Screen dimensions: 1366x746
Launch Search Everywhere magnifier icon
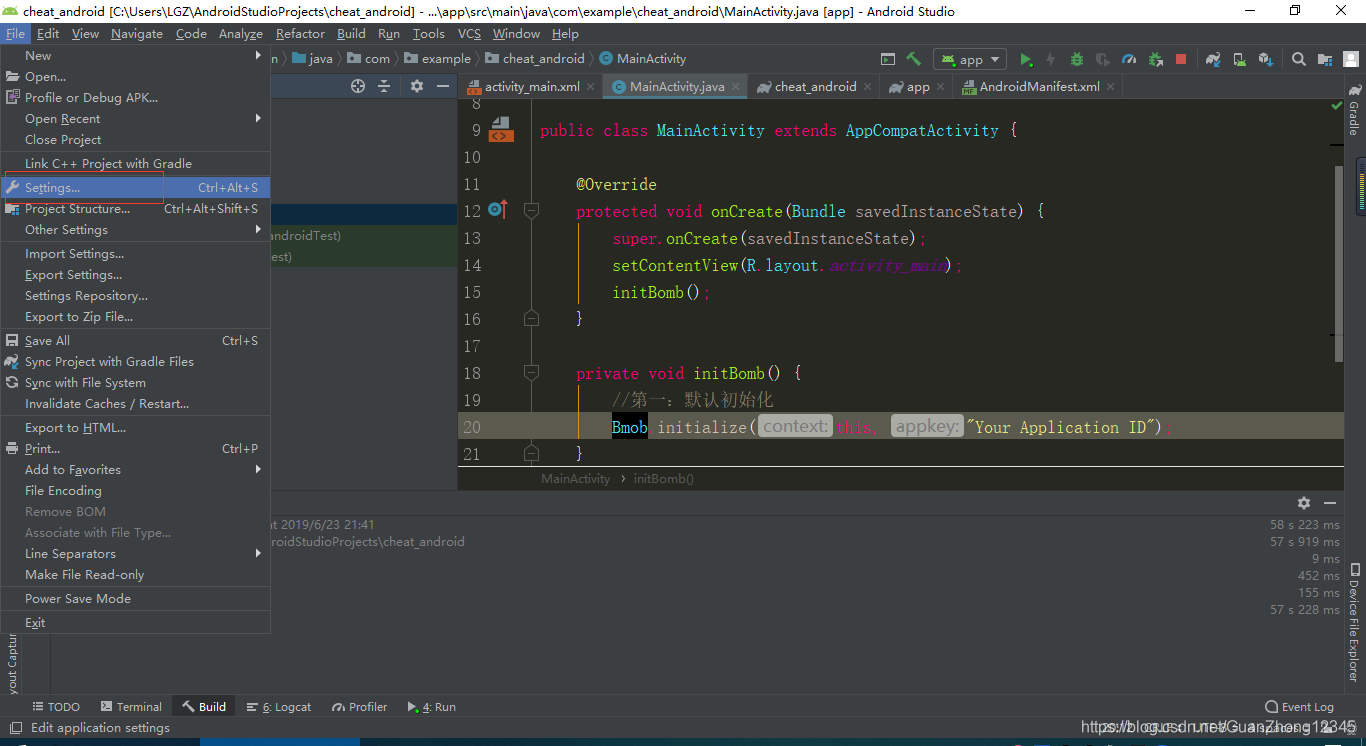(x=1299, y=58)
